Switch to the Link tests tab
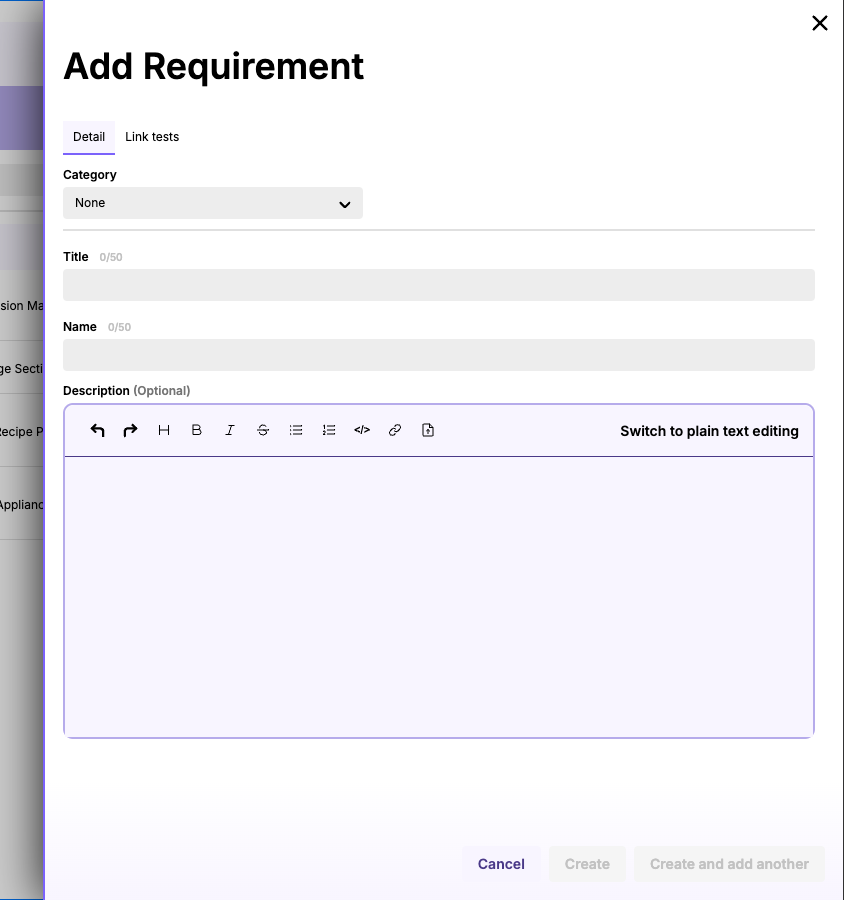The width and height of the screenshot is (844, 900). click(151, 137)
